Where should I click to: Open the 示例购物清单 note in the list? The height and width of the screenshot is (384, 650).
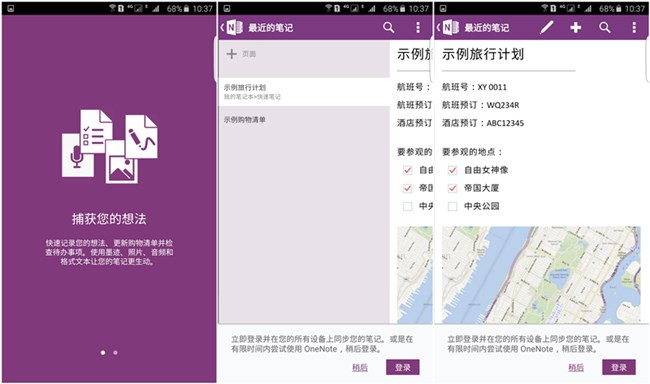tap(304, 120)
